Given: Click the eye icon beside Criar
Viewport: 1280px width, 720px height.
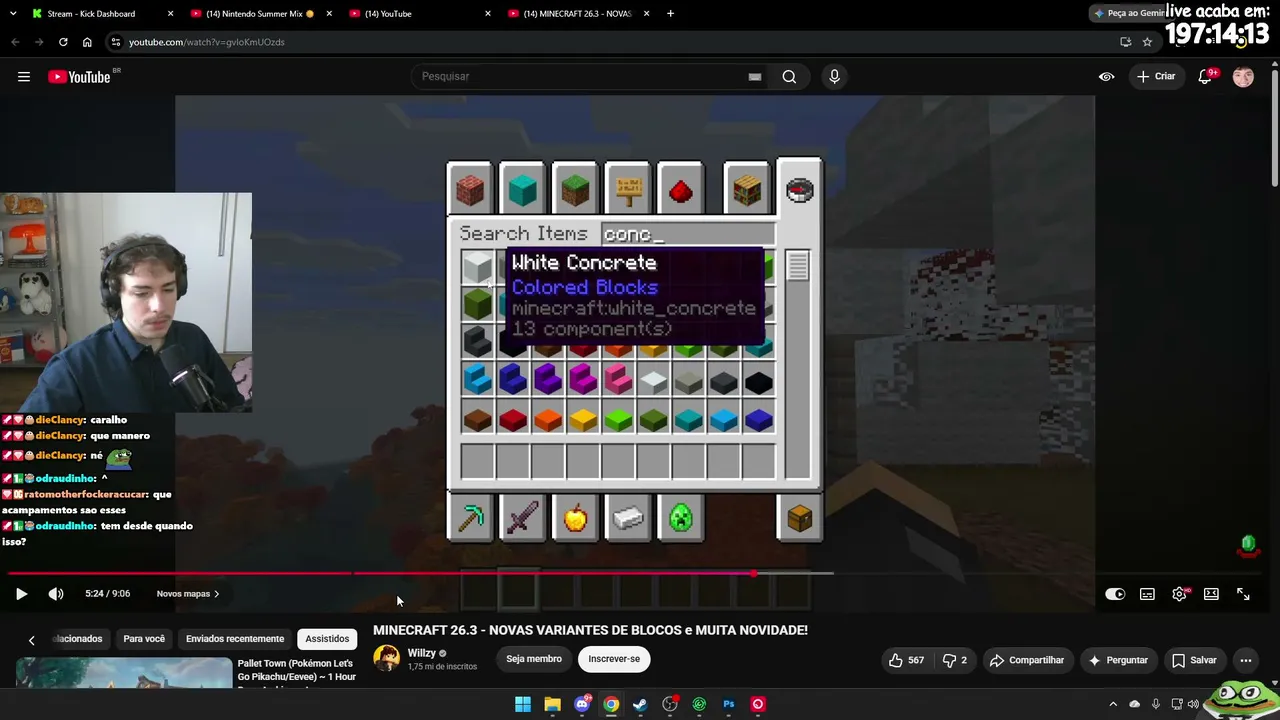Looking at the screenshot, I should (1106, 77).
